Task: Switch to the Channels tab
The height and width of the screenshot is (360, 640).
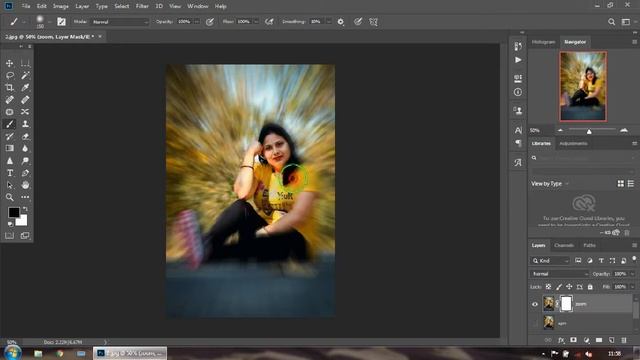Action: tap(564, 245)
